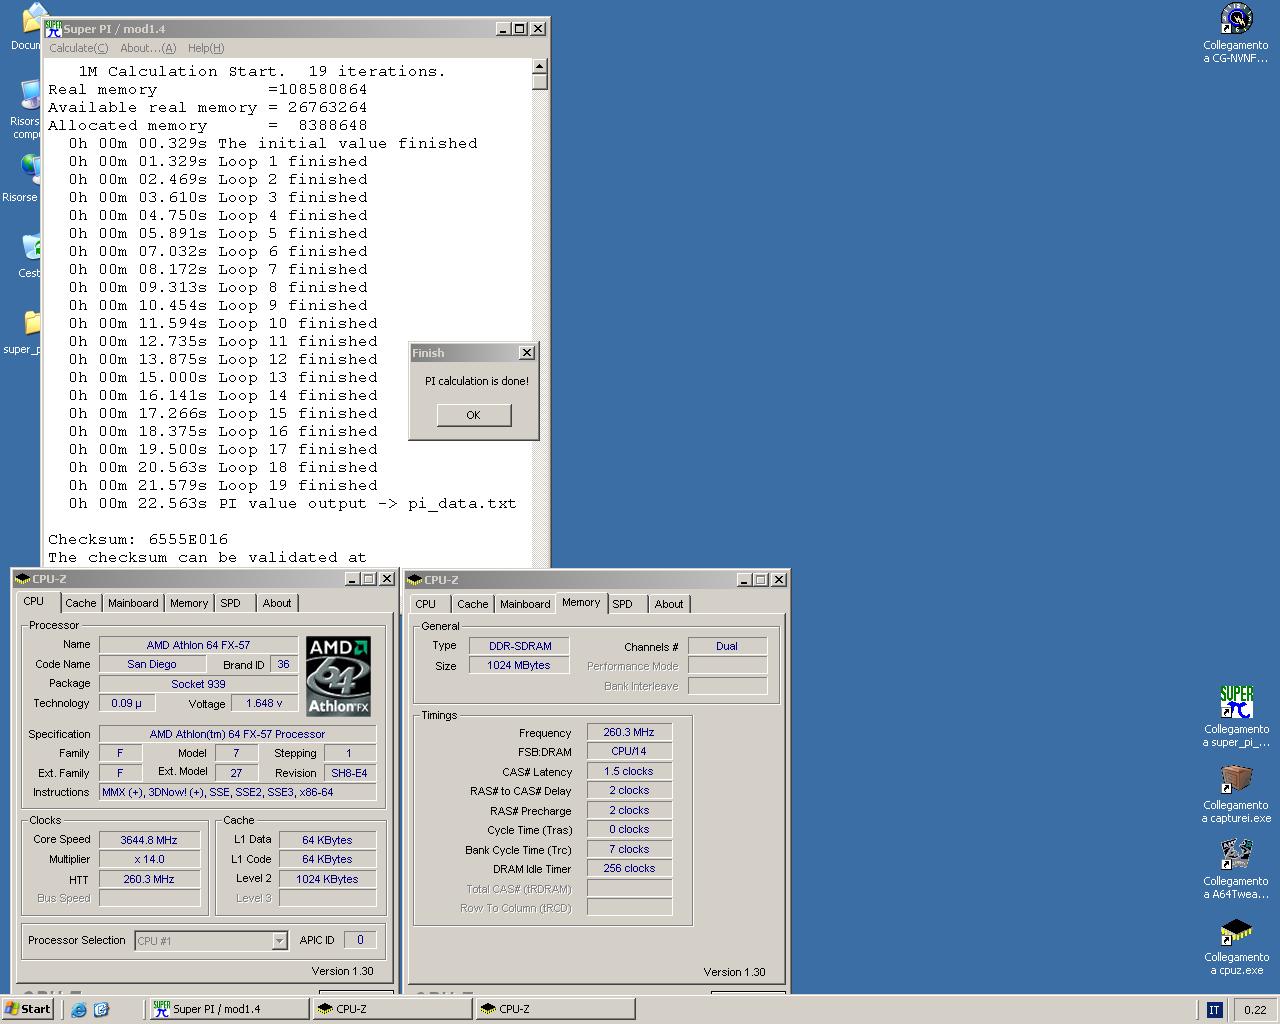Click the memory Frequency 260.3 MHz field
The image size is (1280, 1024).
[629, 732]
